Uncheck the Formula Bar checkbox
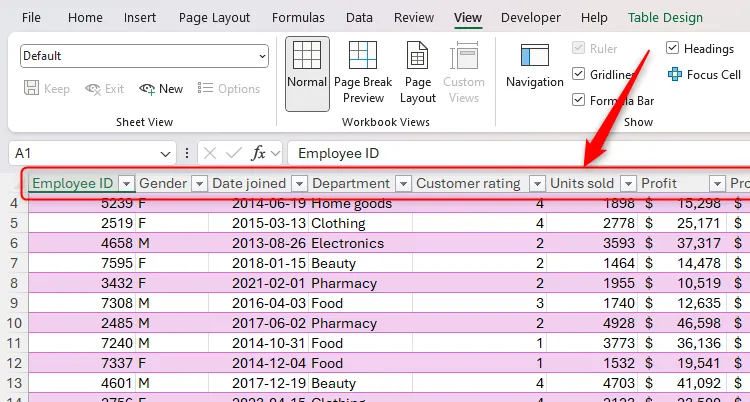The height and width of the screenshot is (402, 750). [579, 100]
